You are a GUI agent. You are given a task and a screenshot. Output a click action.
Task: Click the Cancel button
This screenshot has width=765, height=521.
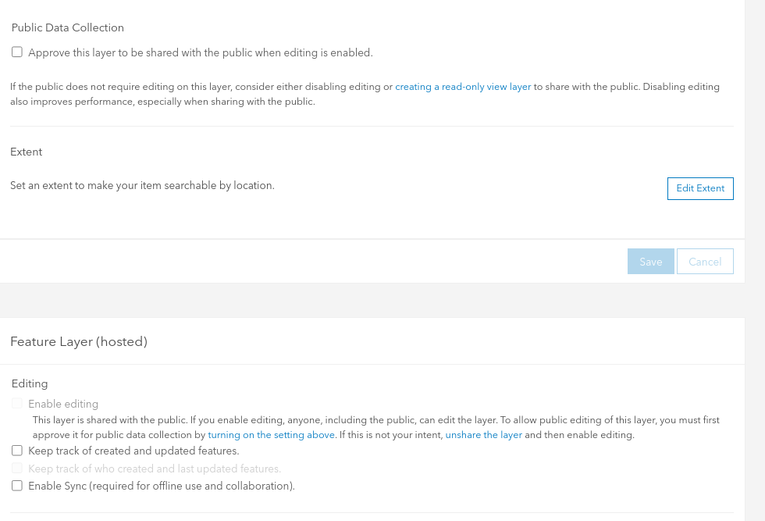tap(705, 261)
